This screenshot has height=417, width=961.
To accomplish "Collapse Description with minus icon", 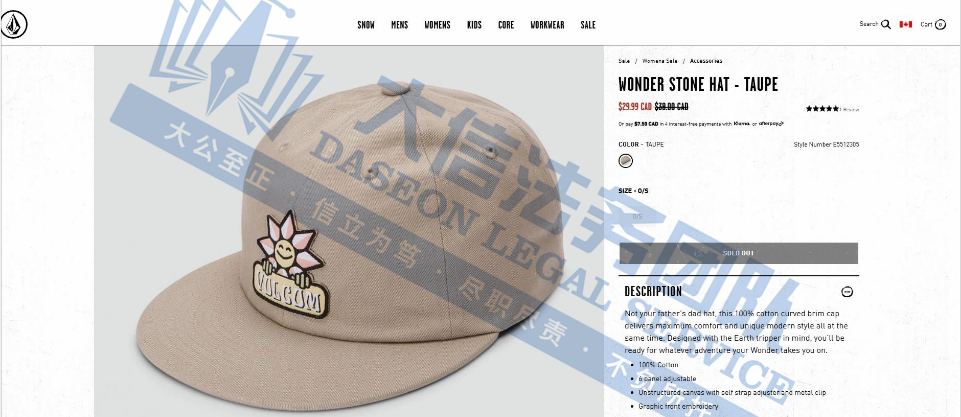I will tap(847, 292).
